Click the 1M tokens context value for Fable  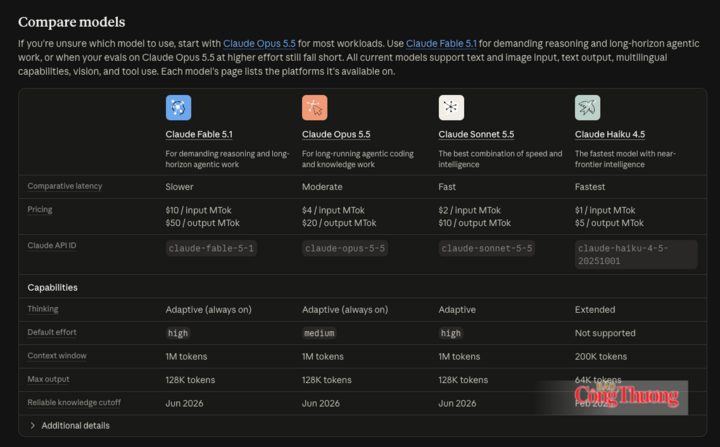(x=186, y=356)
